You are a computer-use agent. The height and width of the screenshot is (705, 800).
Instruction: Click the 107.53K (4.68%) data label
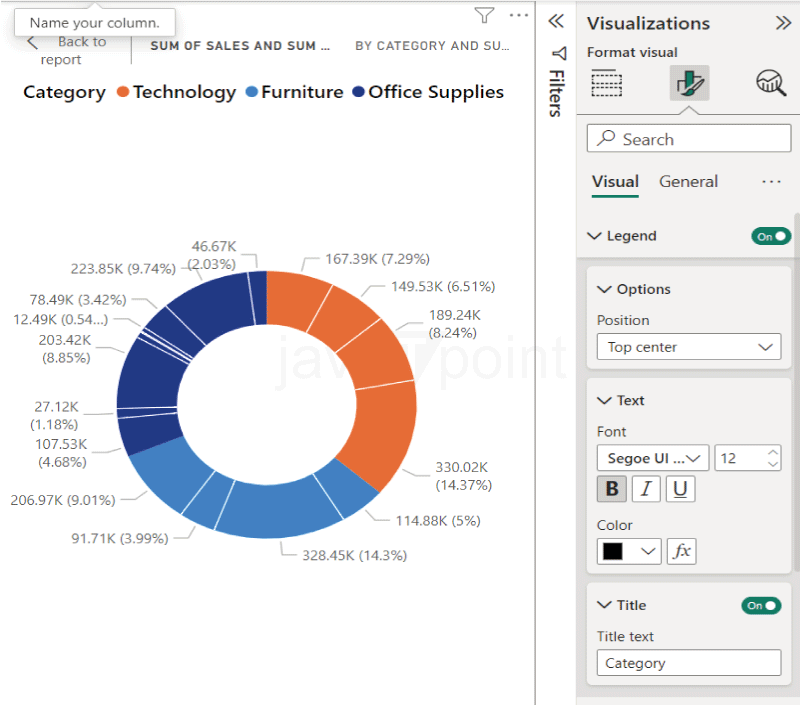click(x=62, y=453)
